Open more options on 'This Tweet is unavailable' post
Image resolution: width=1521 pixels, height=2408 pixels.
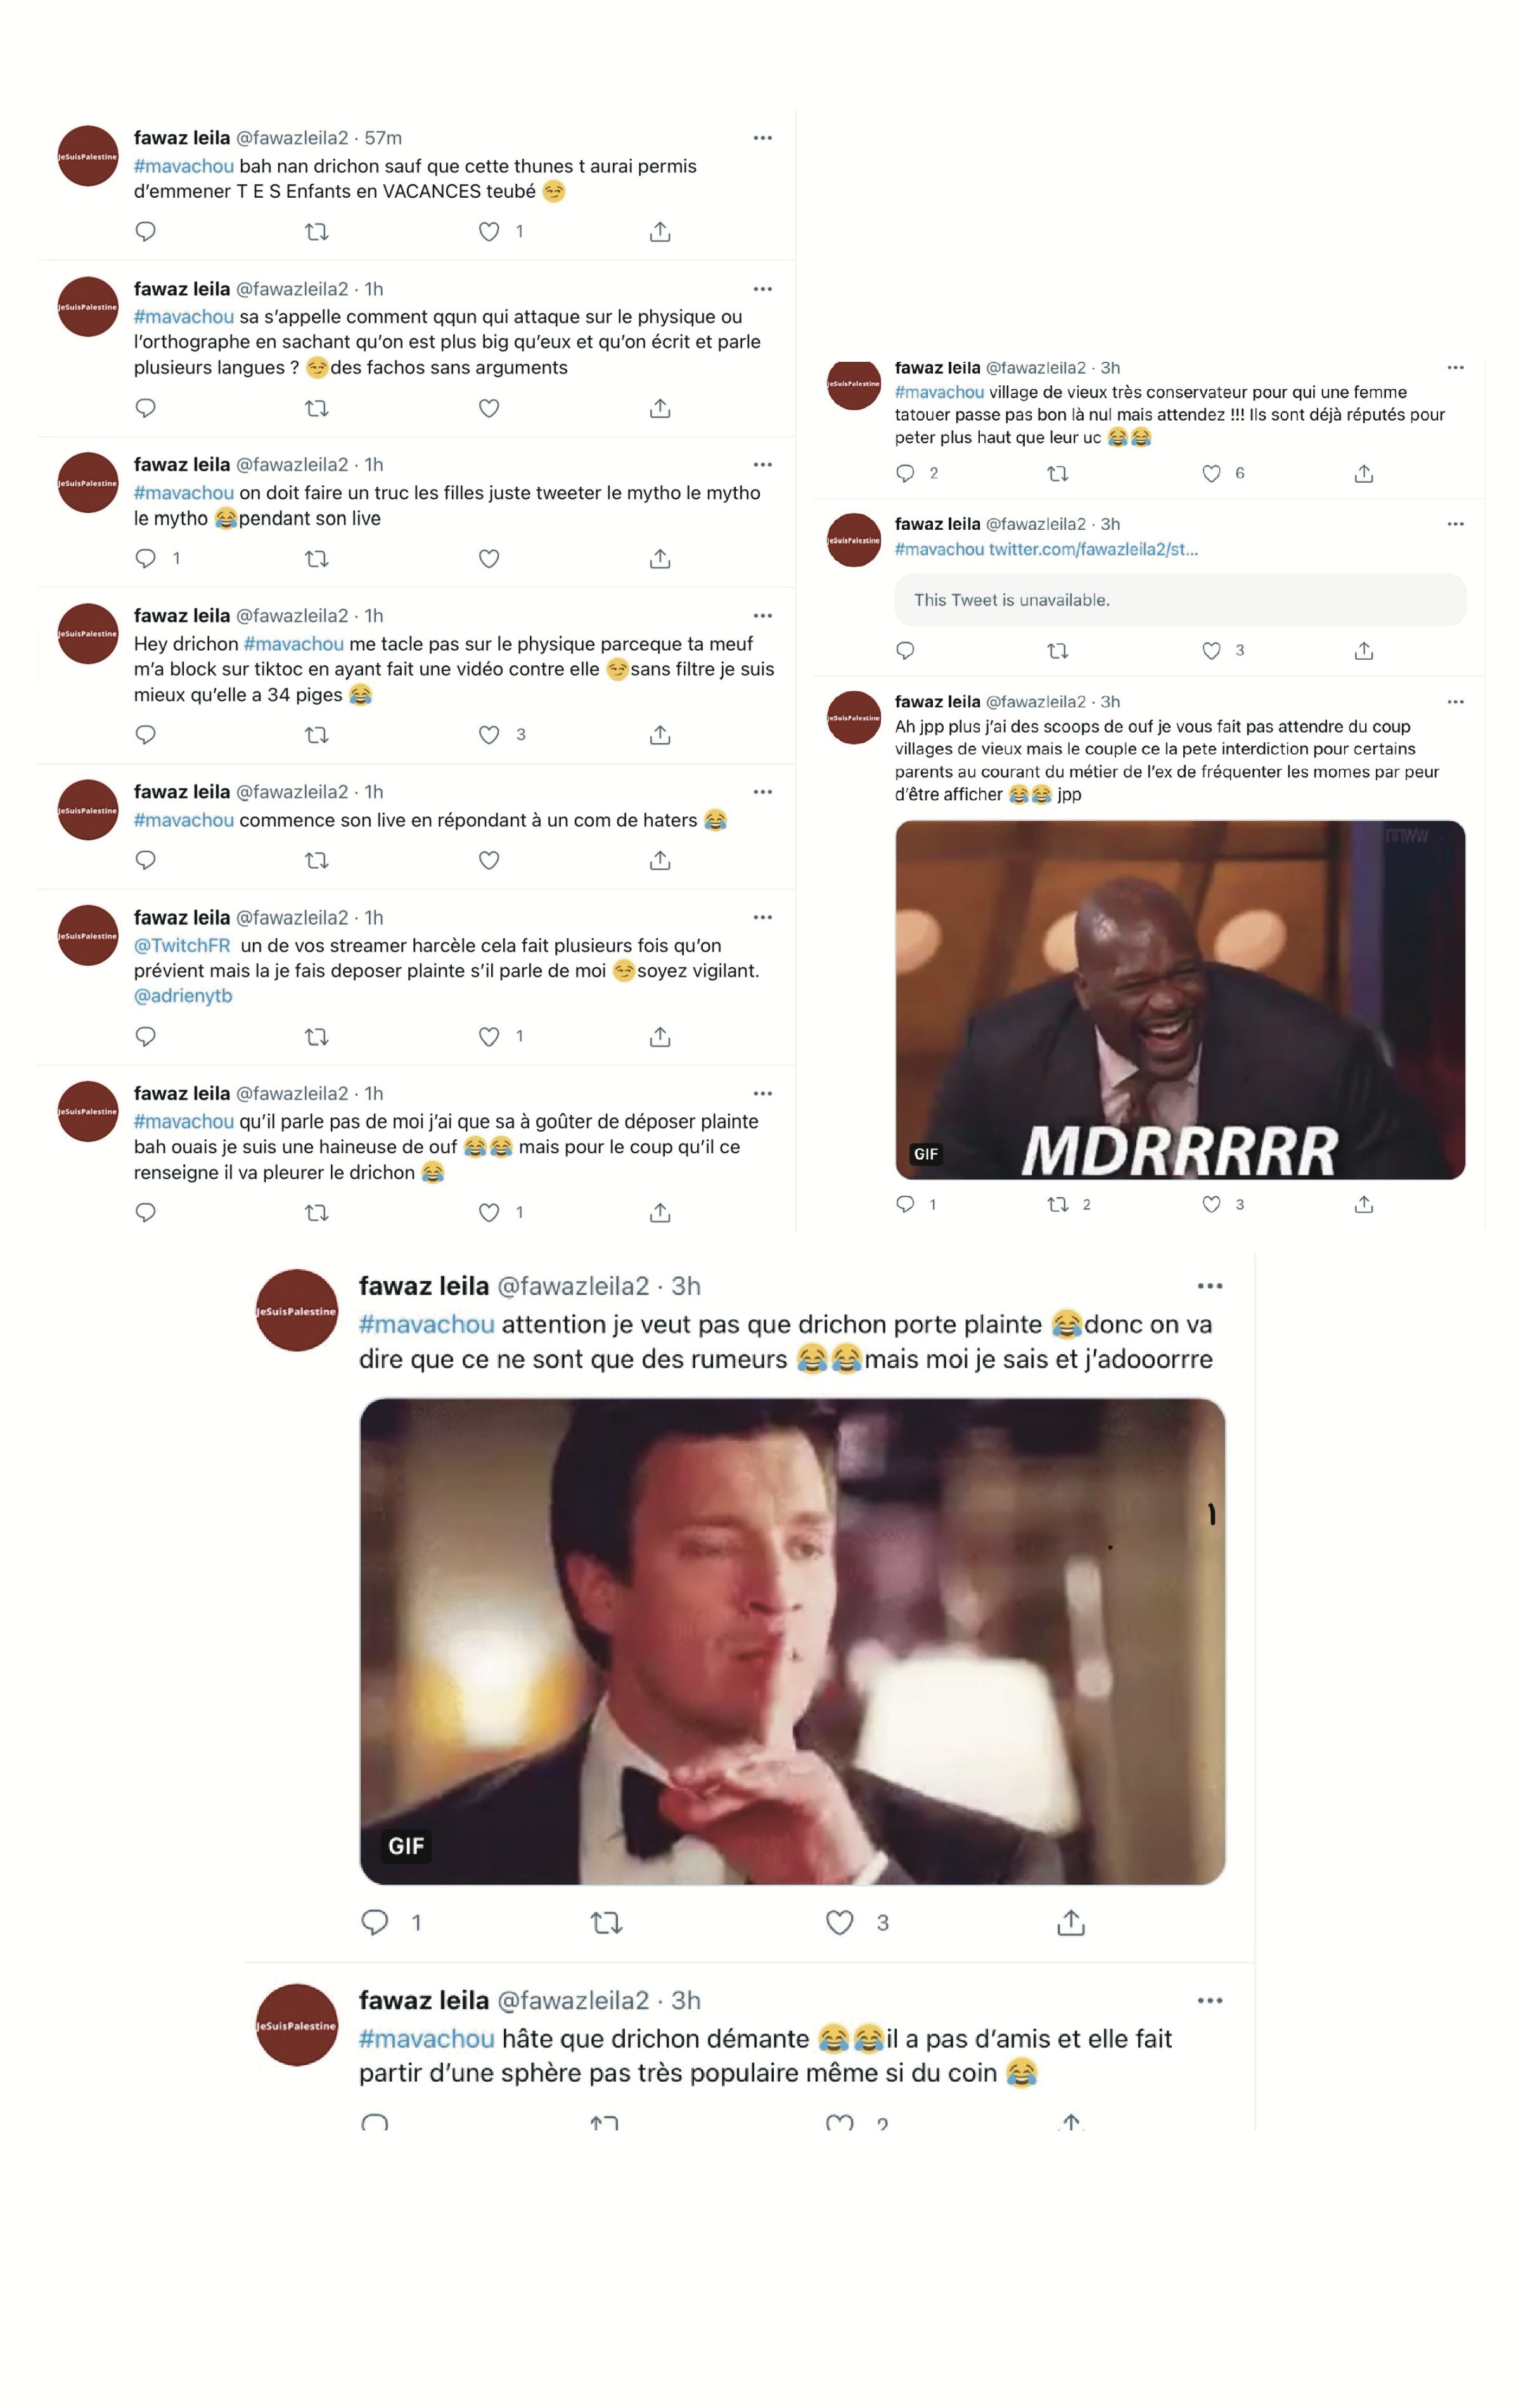tap(1455, 524)
